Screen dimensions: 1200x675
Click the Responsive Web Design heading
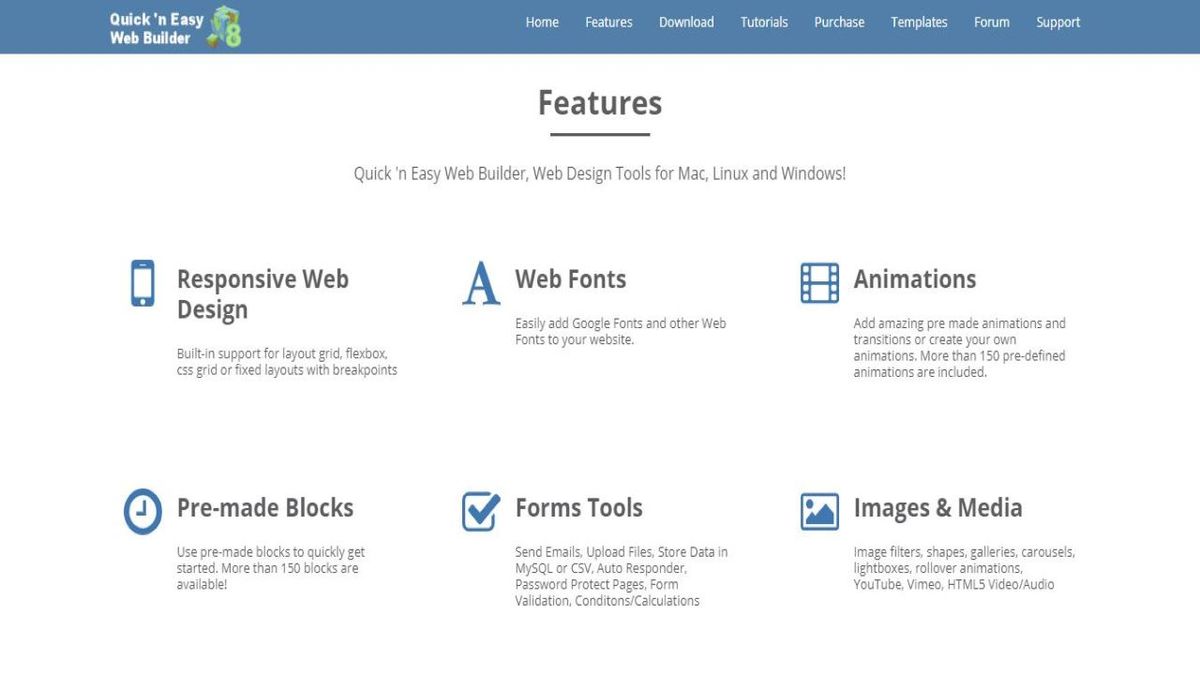(262, 294)
